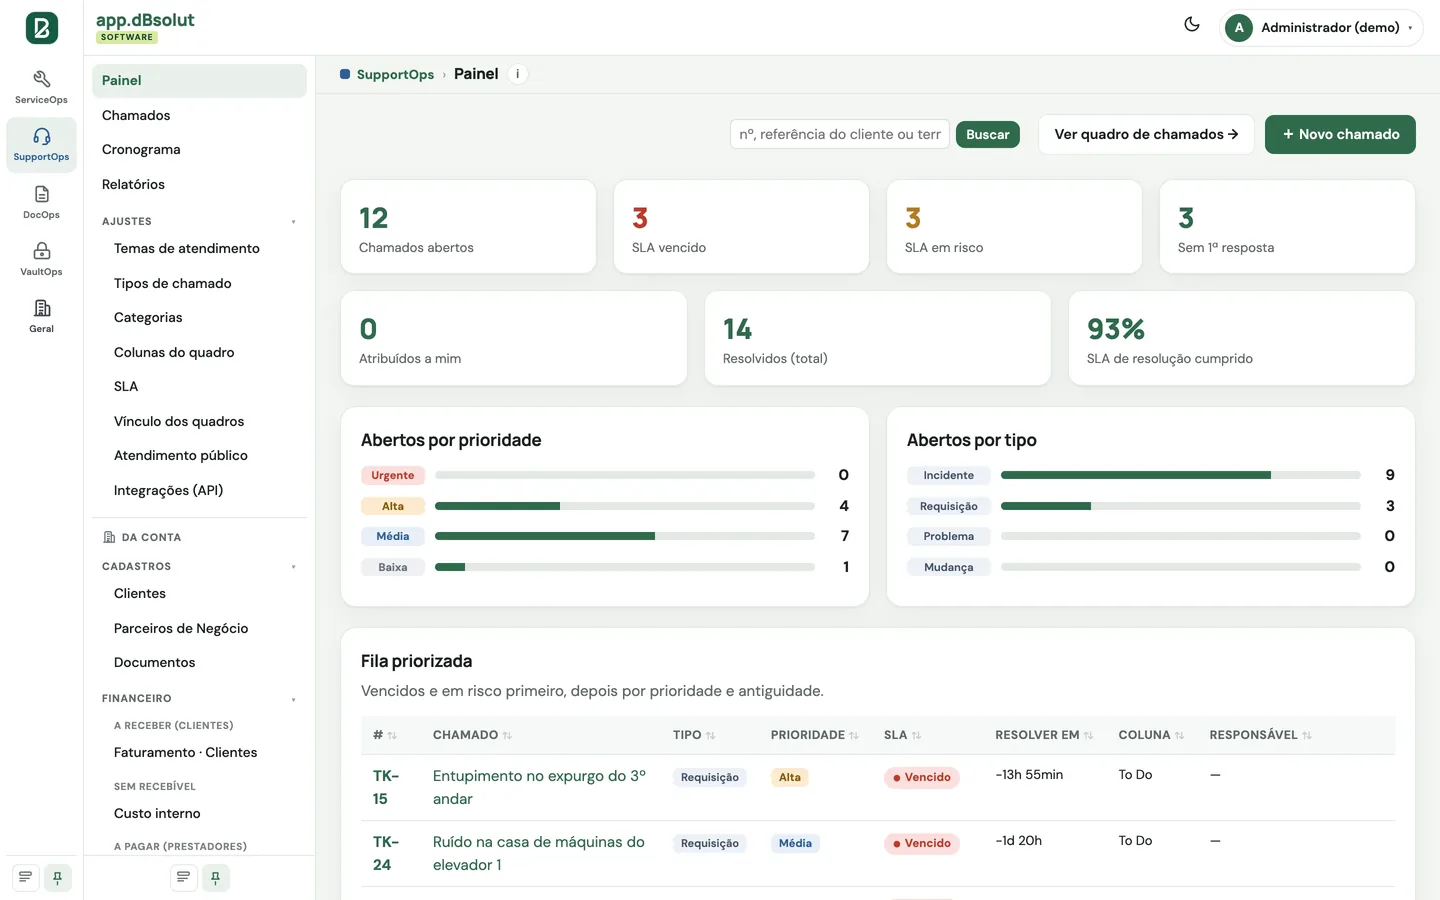Toggle the pin under the submenu panel
This screenshot has height=900, width=1440.
click(x=215, y=878)
